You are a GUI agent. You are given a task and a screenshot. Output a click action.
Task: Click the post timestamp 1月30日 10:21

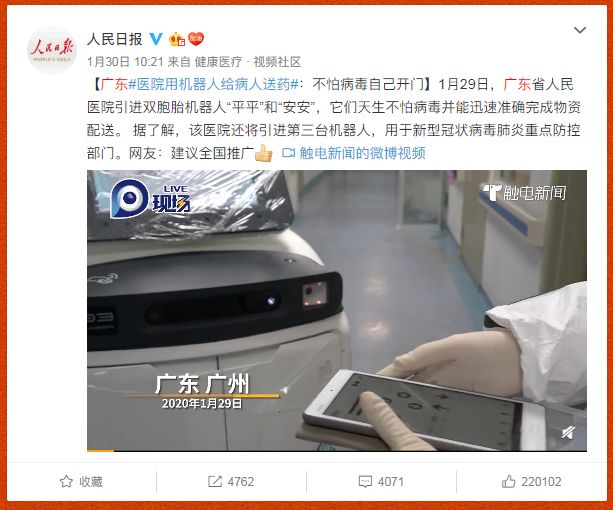coord(125,62)
